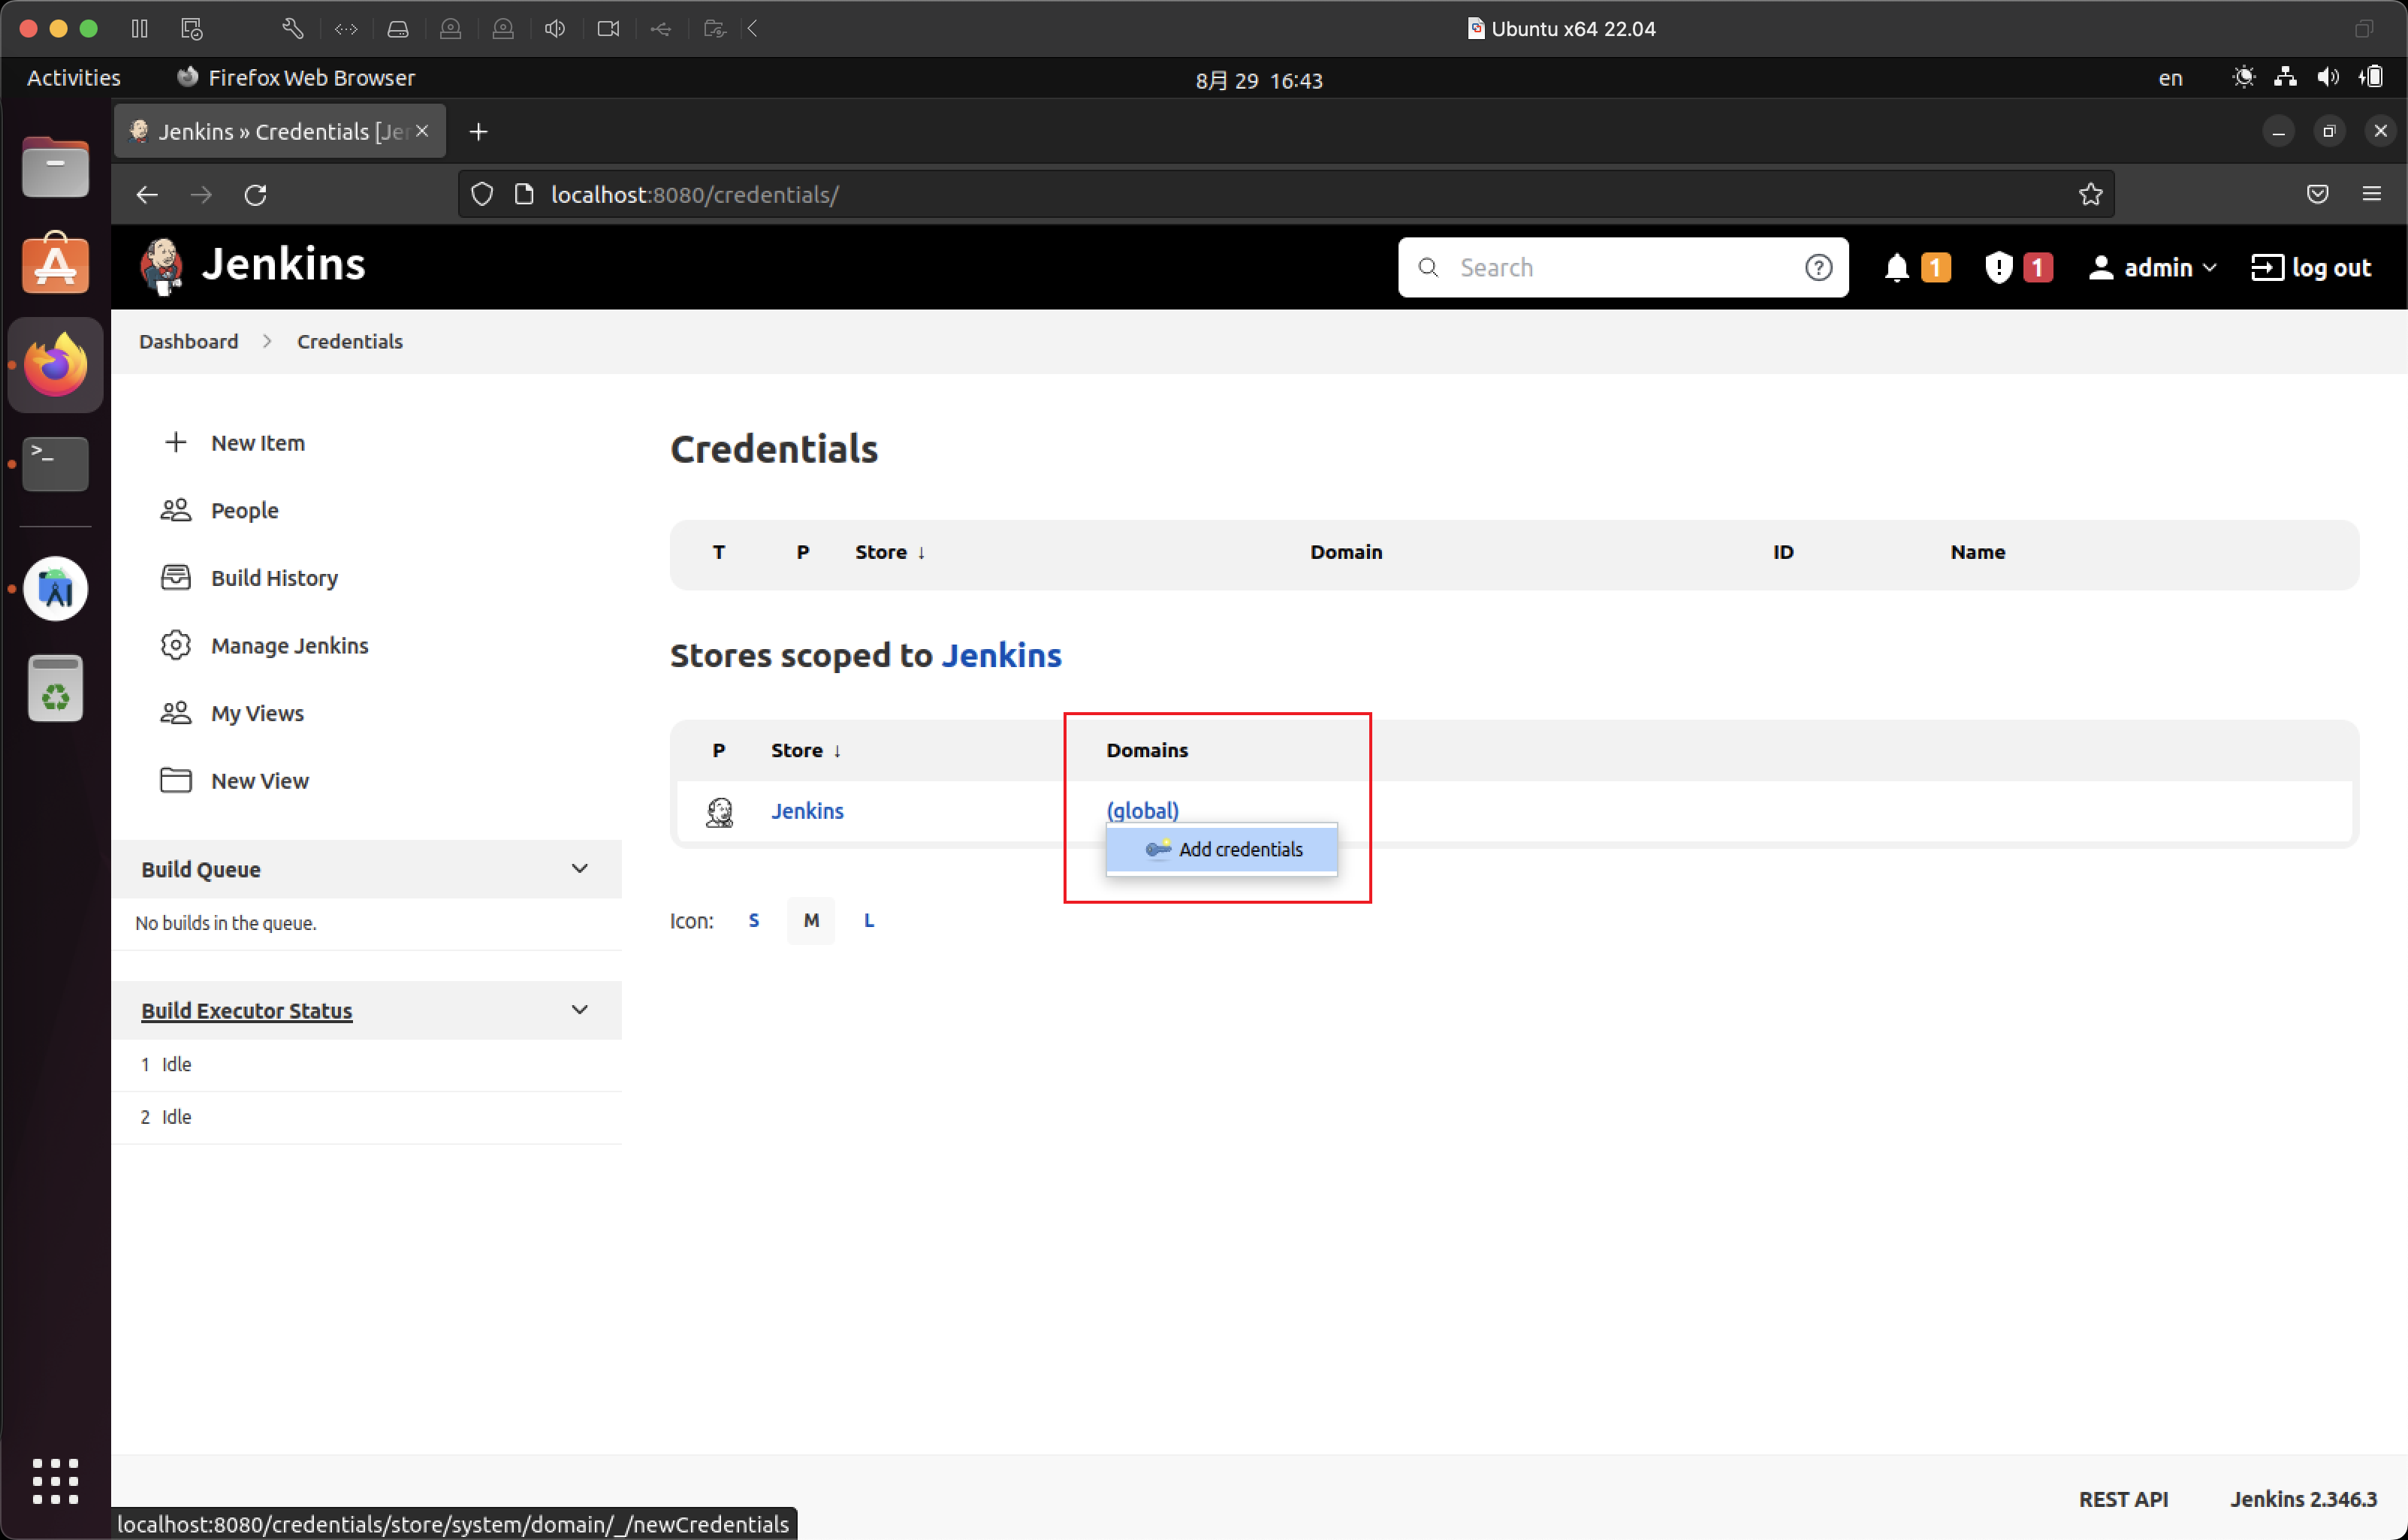Click the Jenkins store butler icon
This screenshot has width=2408, height=1540.
coord(719,811)
